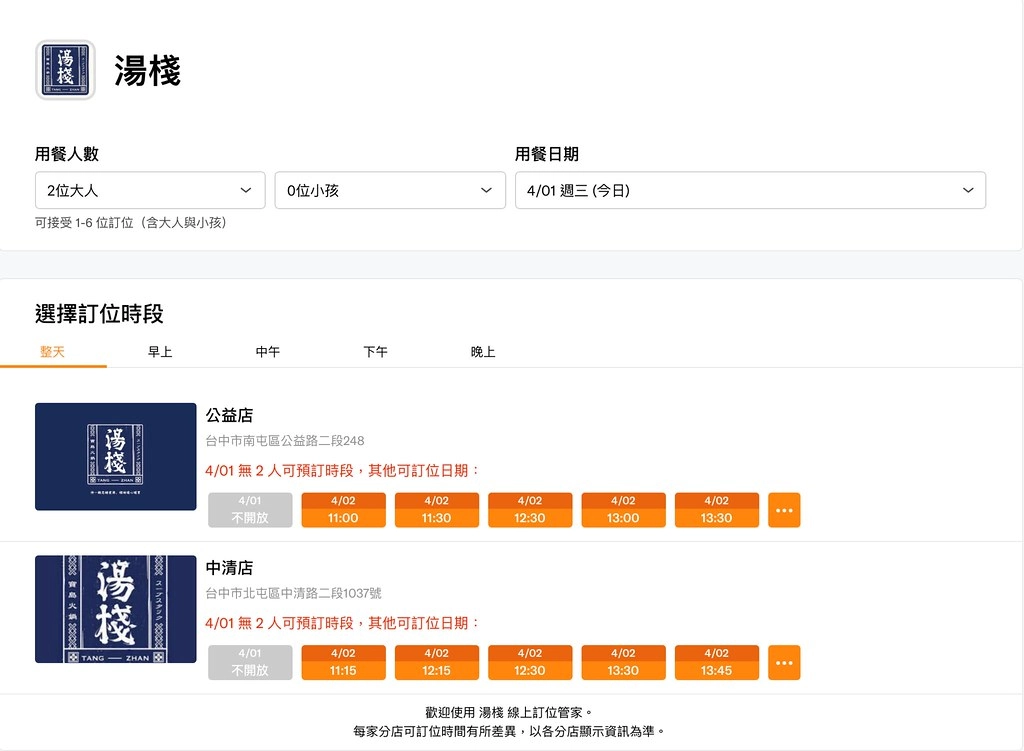Open the children count dropdown
Viewport: 1024px width, 751px height.
(x=390, y=190)
